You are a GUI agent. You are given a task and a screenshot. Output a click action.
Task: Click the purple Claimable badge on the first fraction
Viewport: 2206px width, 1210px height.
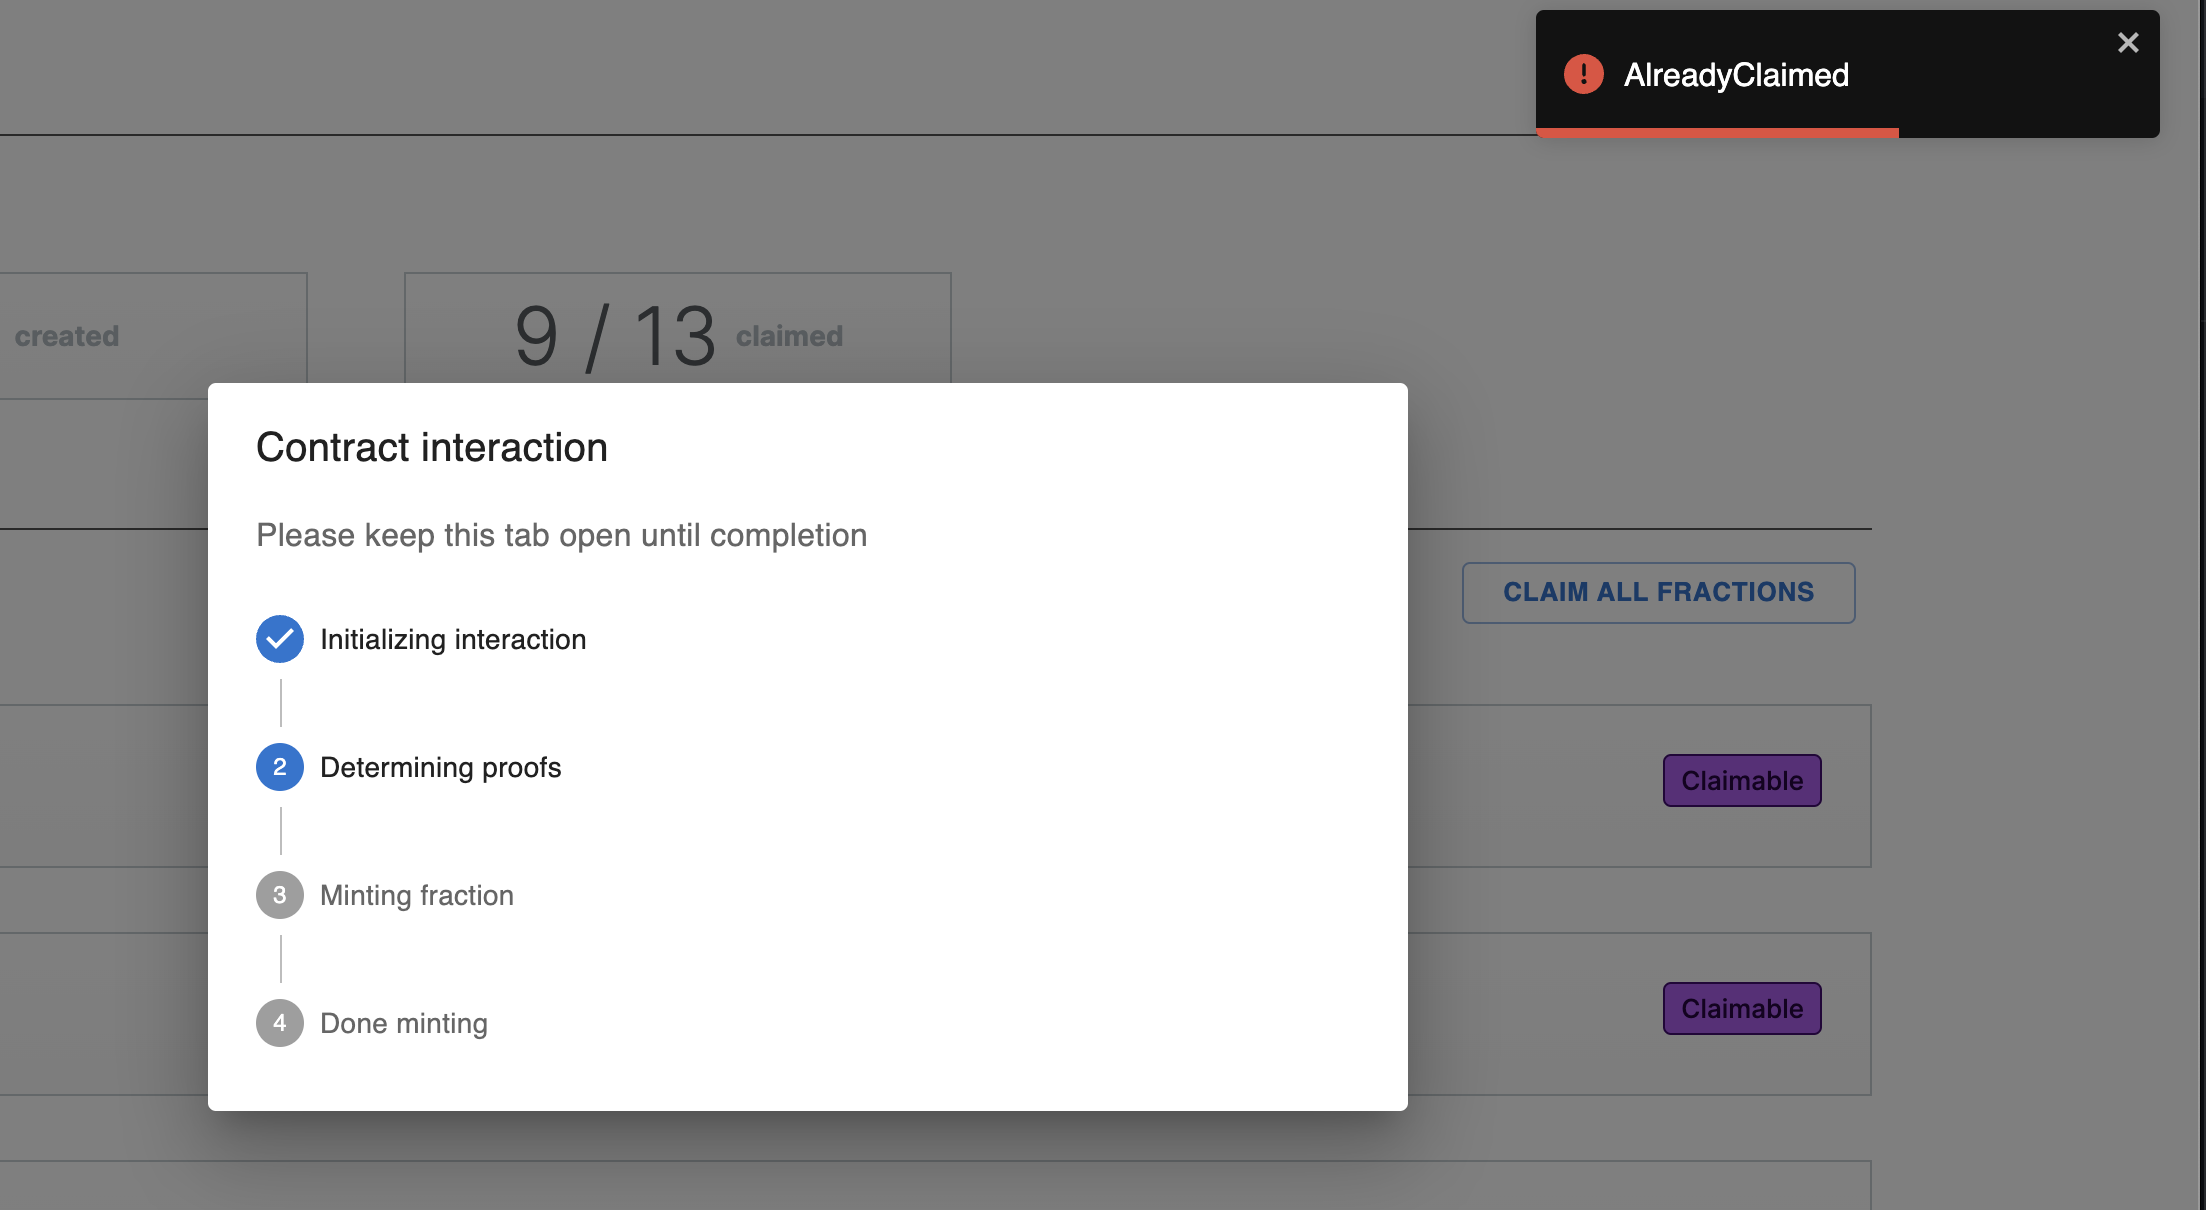point(1741,780)
